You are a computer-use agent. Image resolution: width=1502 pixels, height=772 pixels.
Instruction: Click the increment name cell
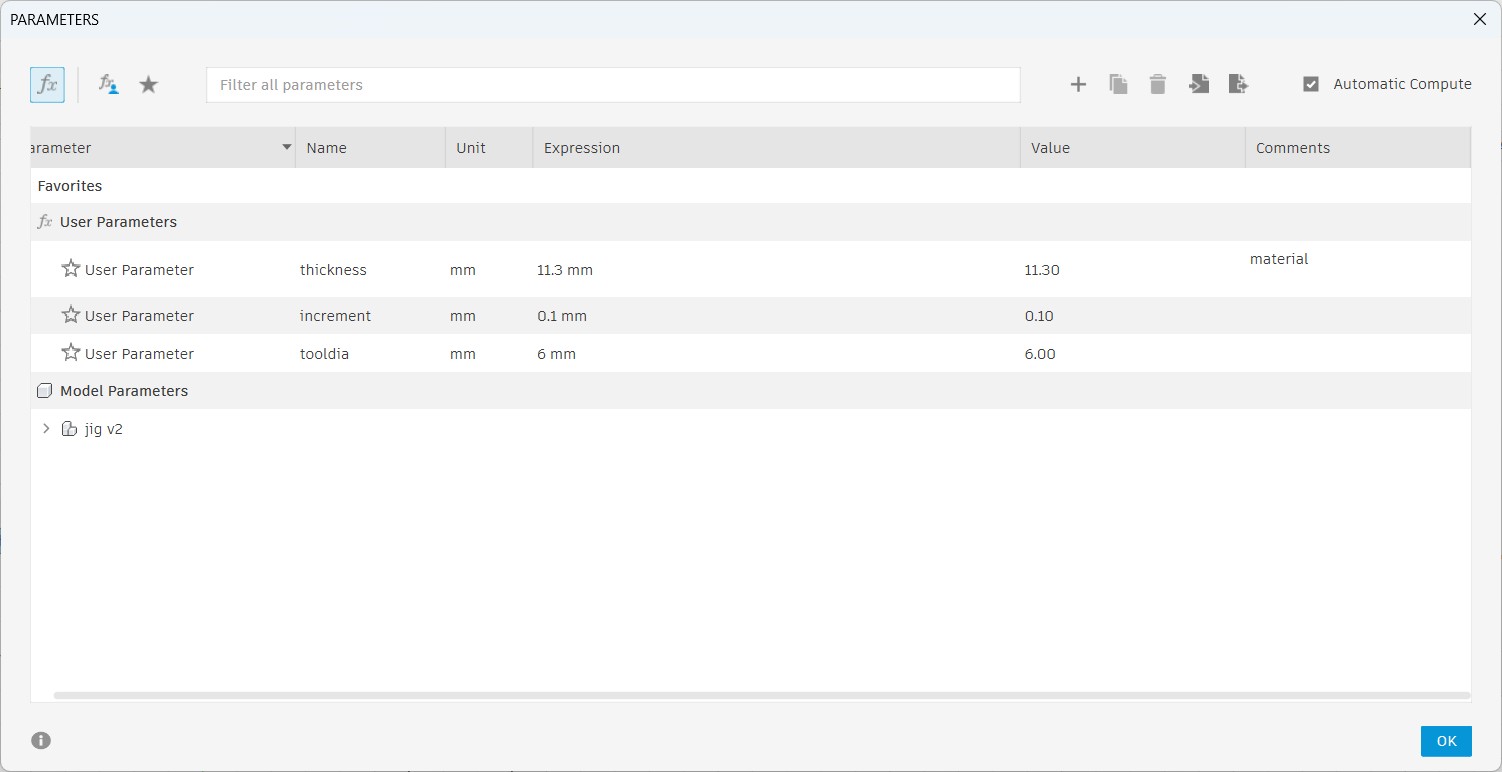(x=335, y=316)
